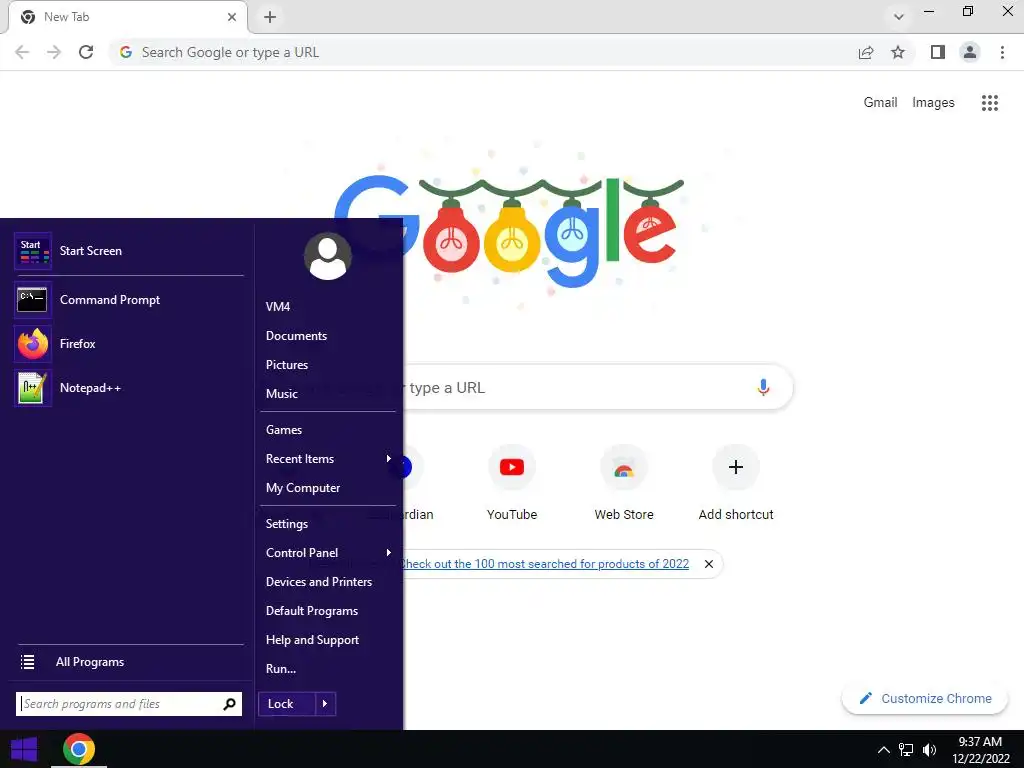This screenshot has width=1024, height=768.
Task: Open the Web Store shortcut
Action: (624, 483)
